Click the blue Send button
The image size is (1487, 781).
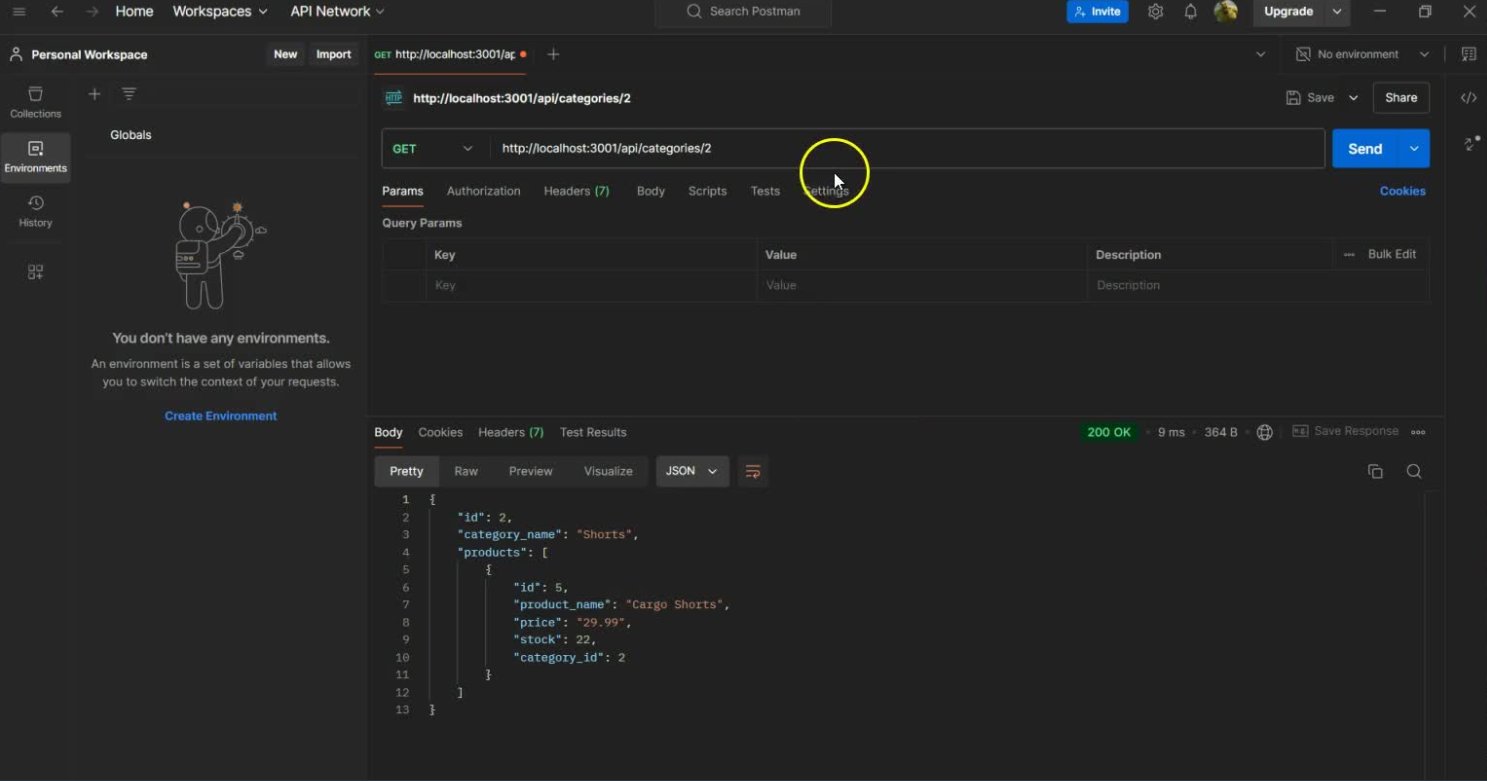1365,148
